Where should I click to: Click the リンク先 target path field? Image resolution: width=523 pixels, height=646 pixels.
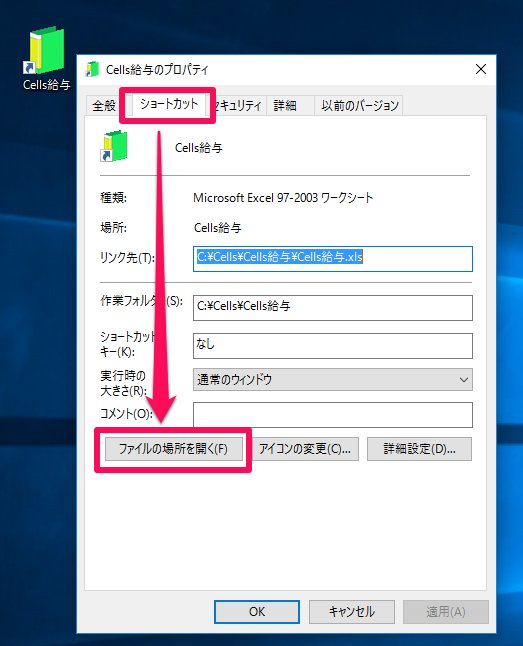coord(333,259)
